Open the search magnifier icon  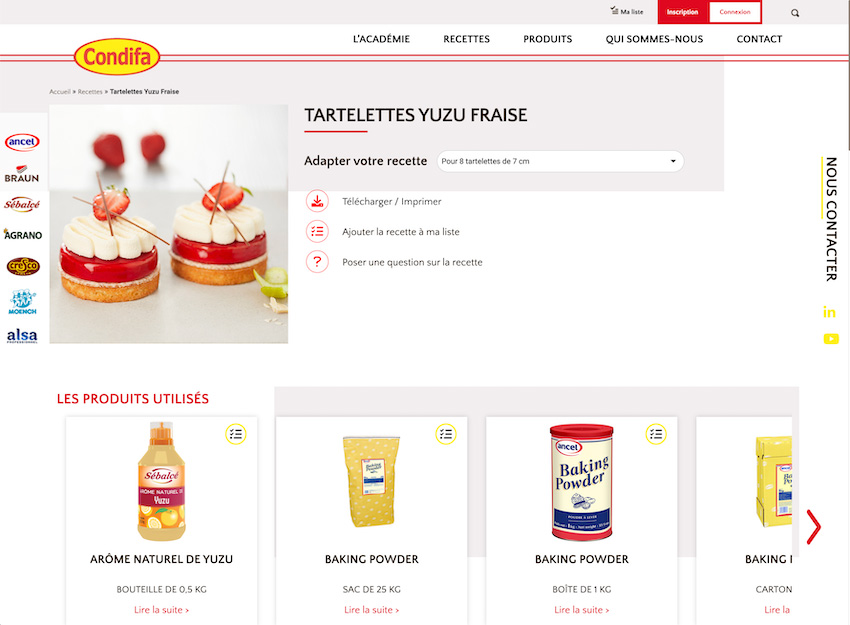coord(795,13)
